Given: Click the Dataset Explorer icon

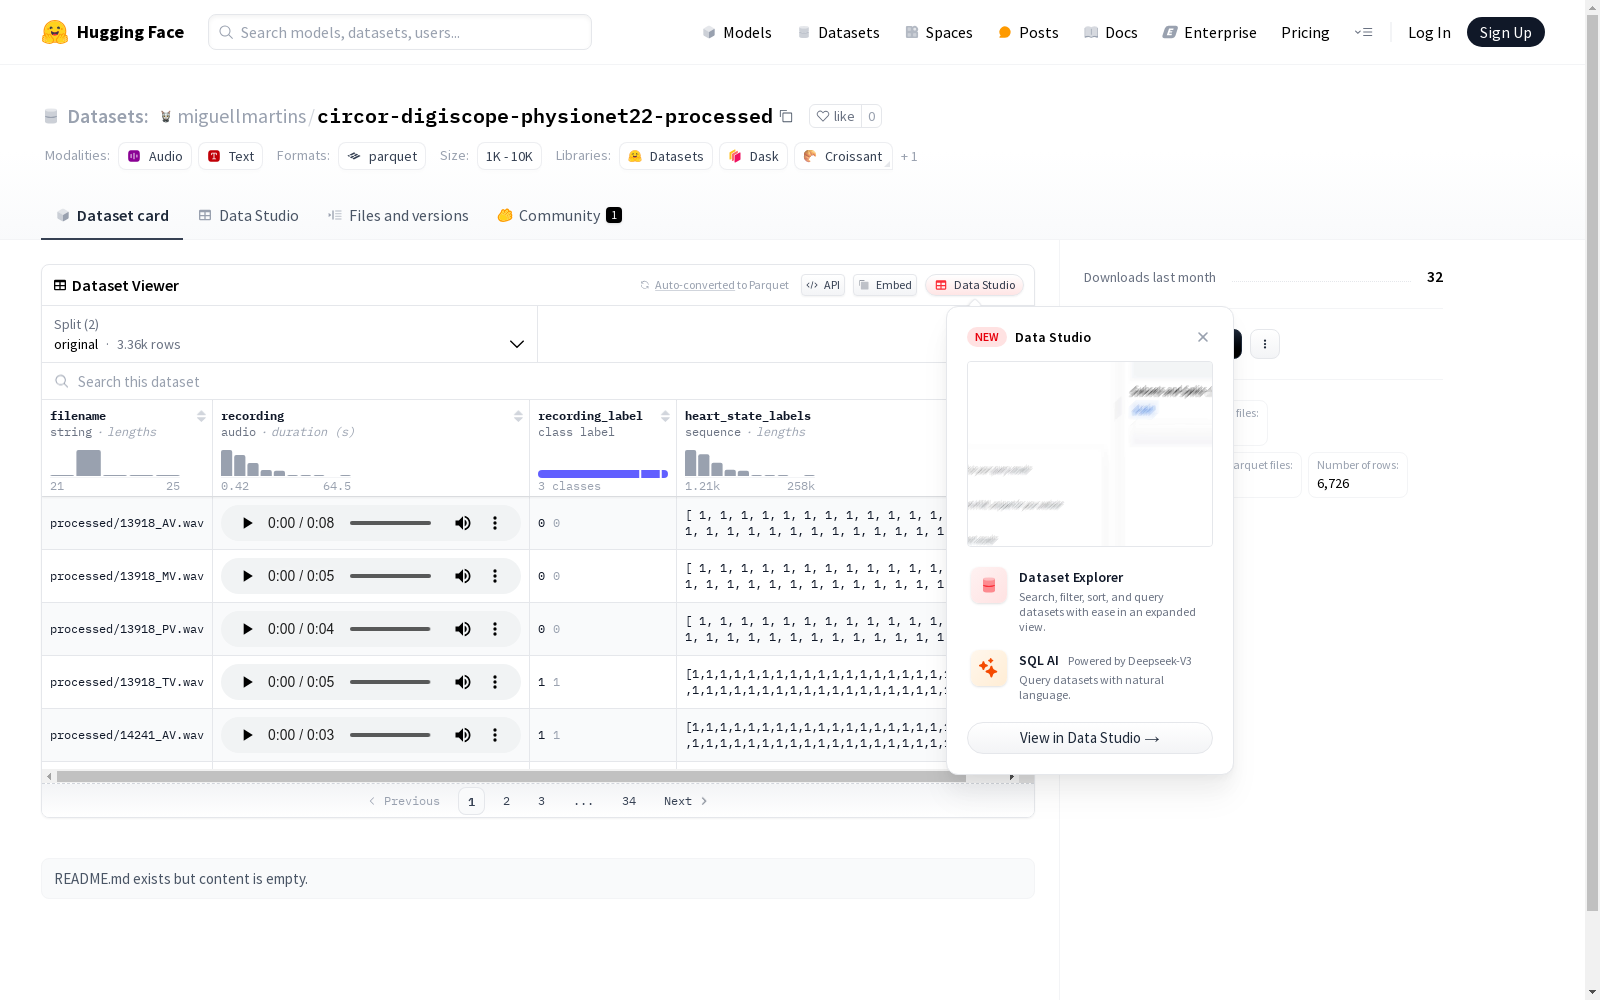Looking at the screenshot, I should [x=989, y=586].
